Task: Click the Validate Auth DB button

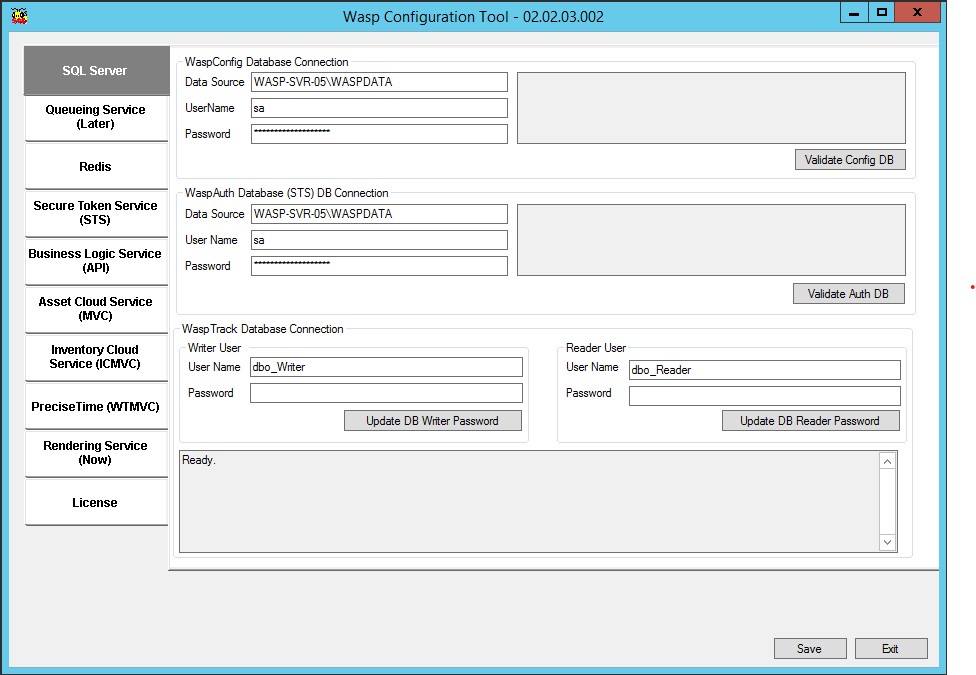Action: 848,294
